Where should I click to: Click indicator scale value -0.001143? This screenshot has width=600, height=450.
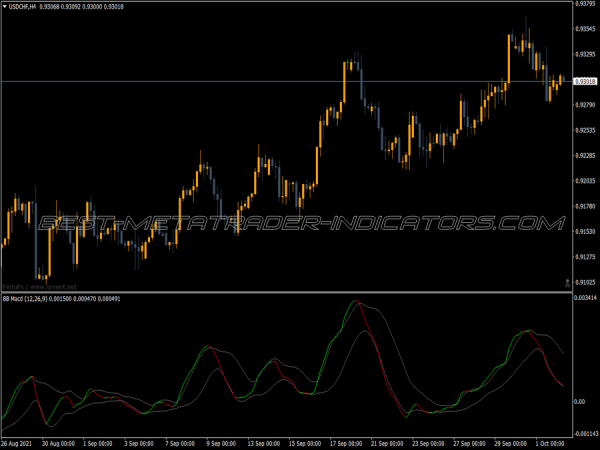(x=586, y=434)
